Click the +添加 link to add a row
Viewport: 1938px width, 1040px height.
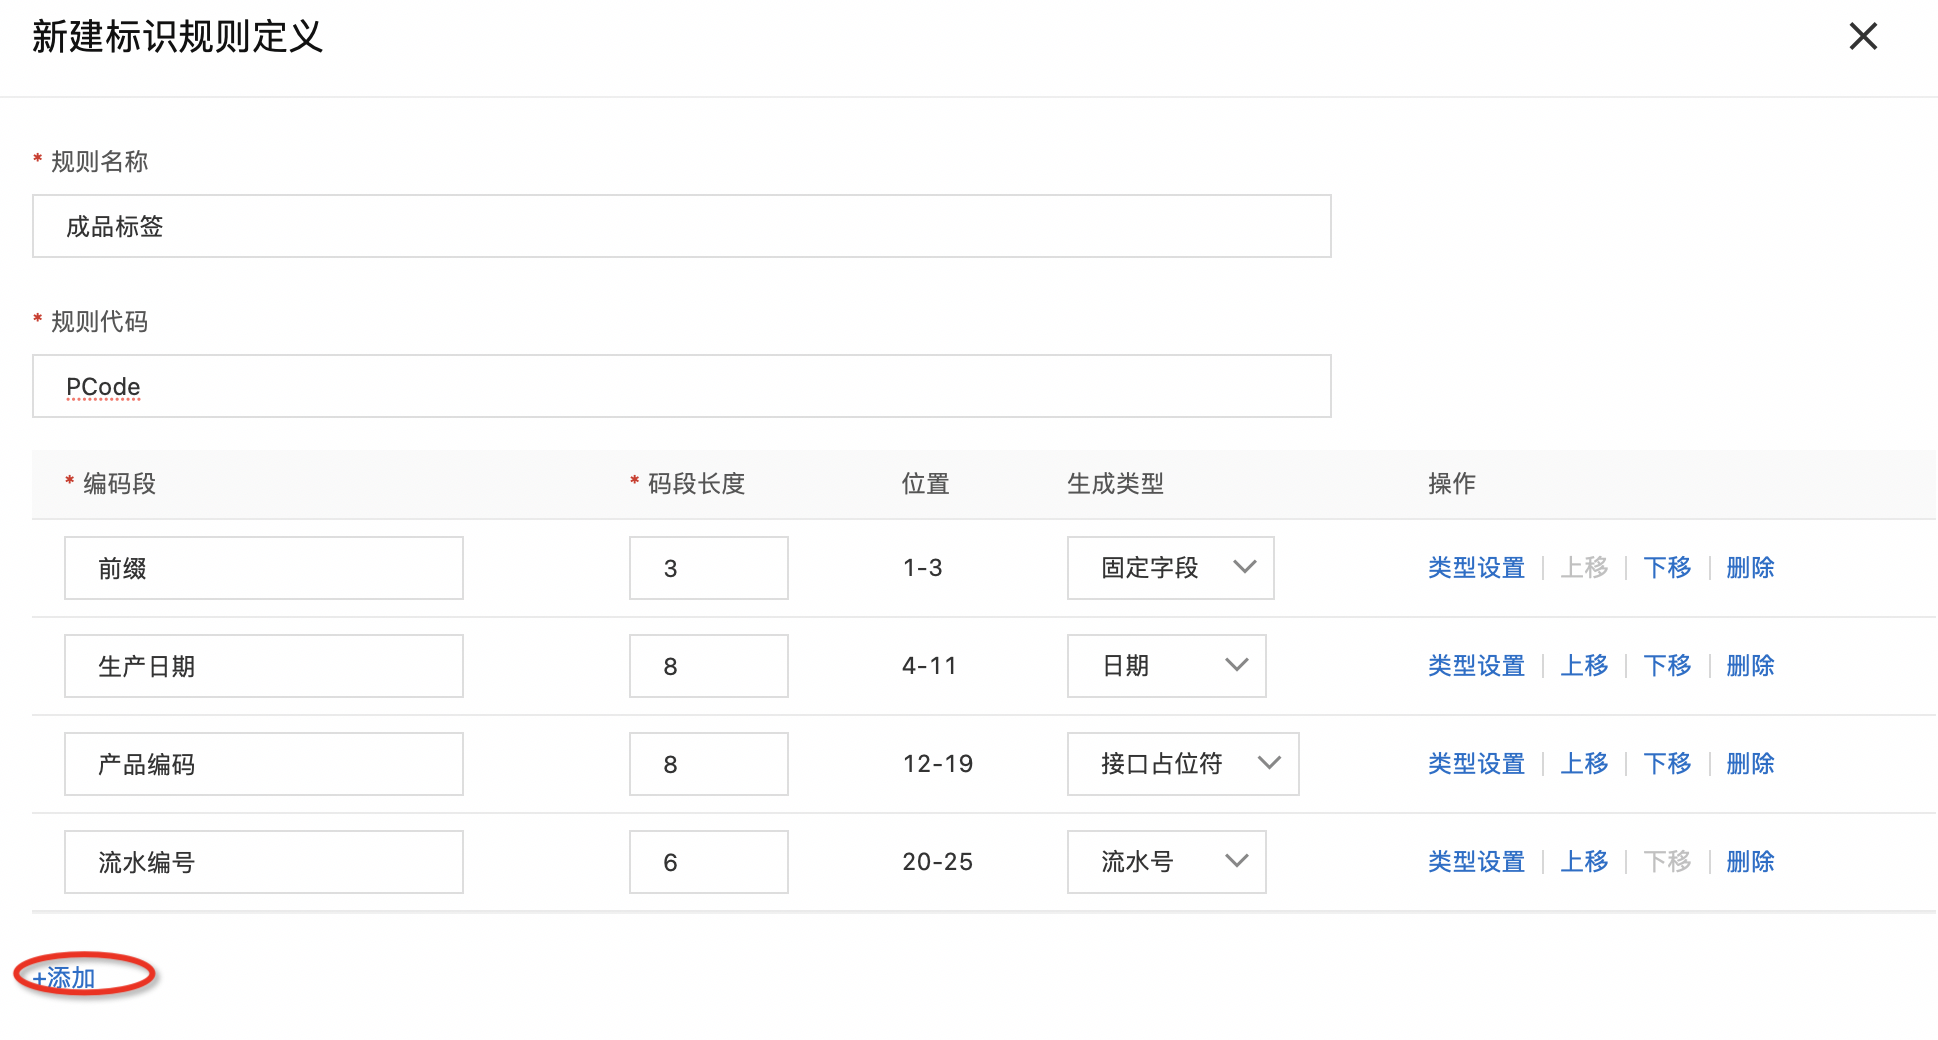point(64,977)
